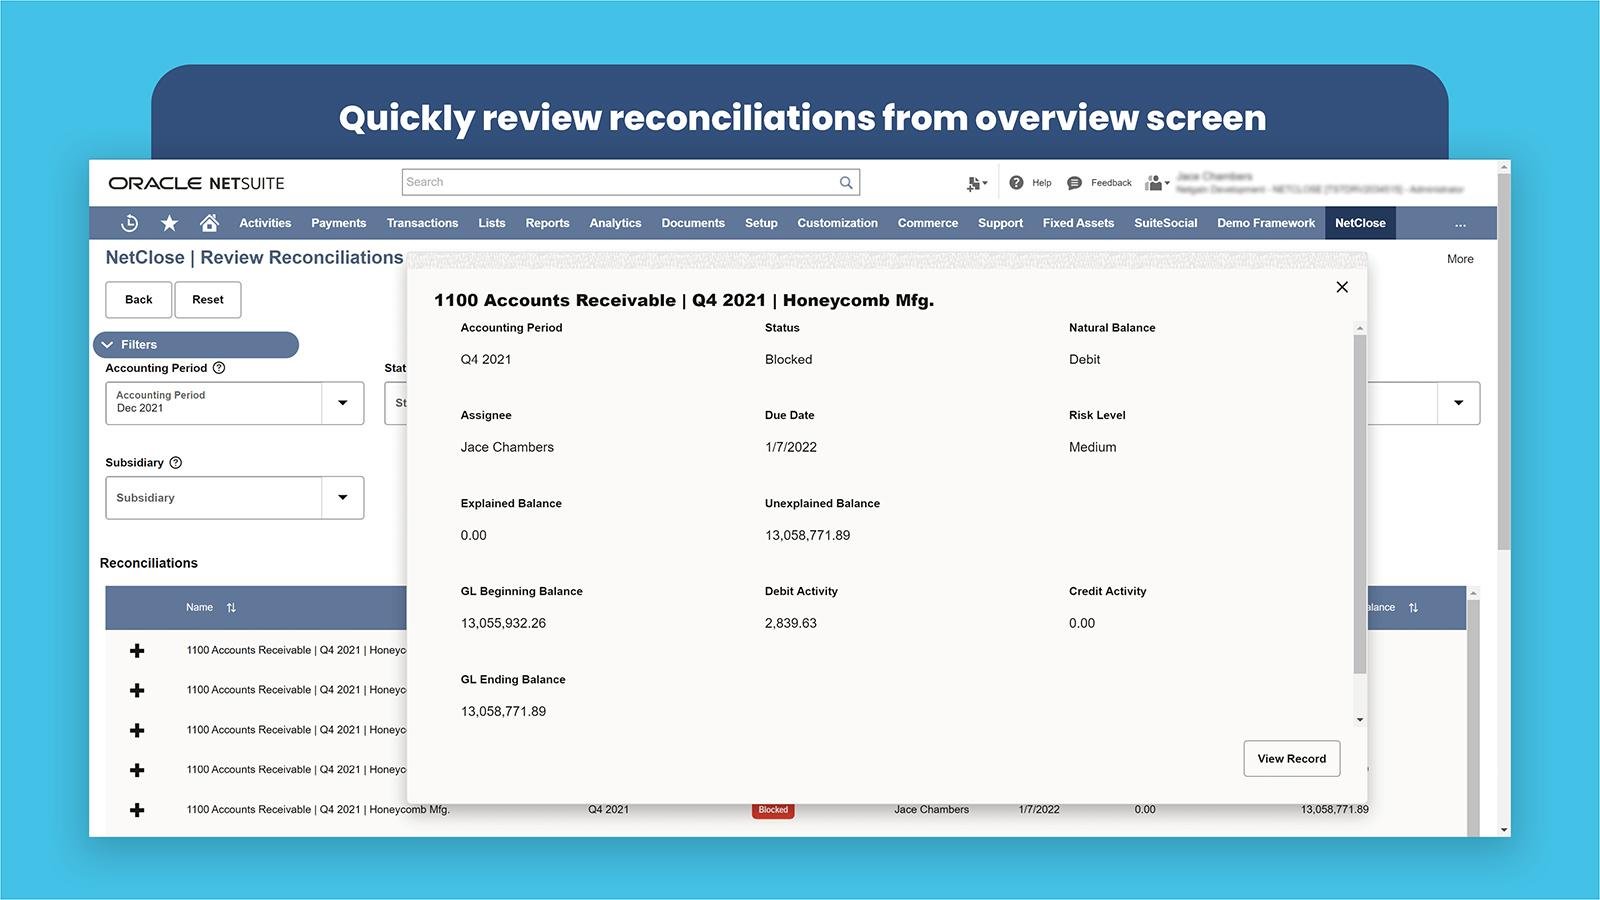Image resolution: width=1600 pixels, height=900 pixels.
Task: Click Risk Level value Medium
Action: pyautogui.click(x=1092, y=448)
